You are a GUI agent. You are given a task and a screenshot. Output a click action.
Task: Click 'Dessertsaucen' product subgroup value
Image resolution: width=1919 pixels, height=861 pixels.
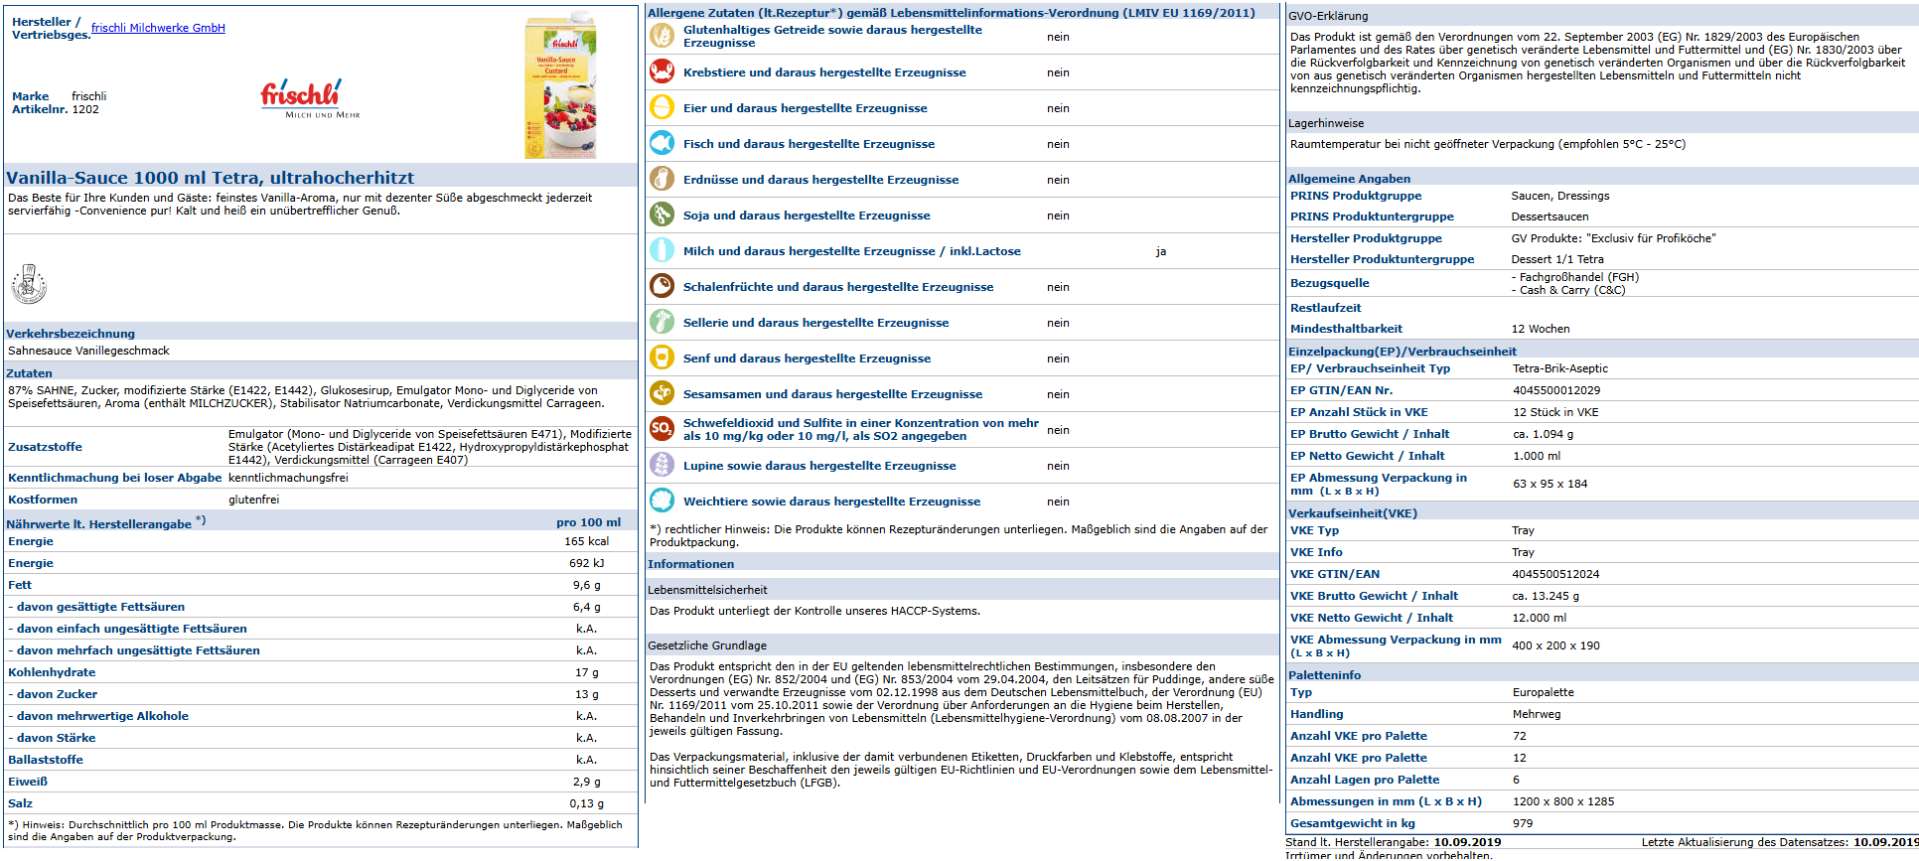coord(1550,217)
